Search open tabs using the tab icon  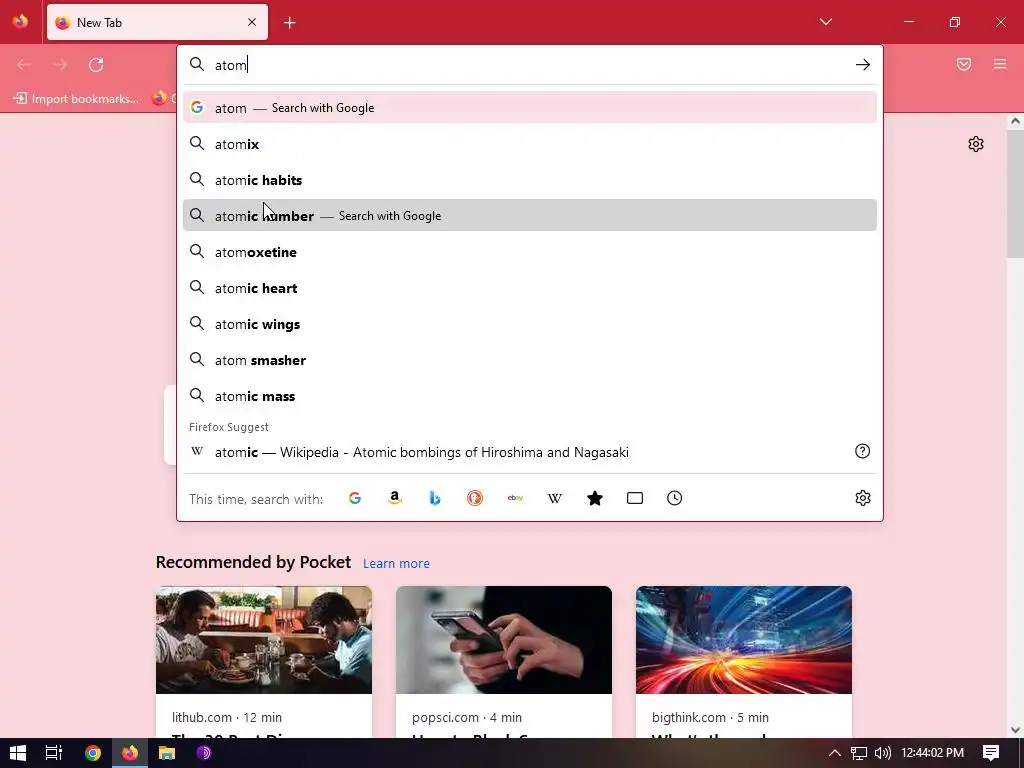pyautogui.click(x=635, y=498)
